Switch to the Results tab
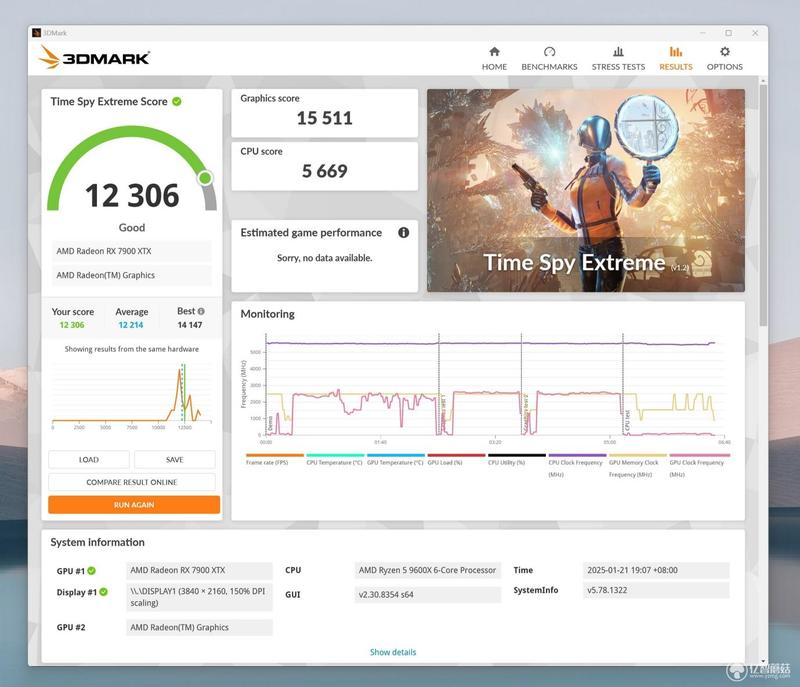The width and height of the screenshot is (800, 687). click(x=676, y=58)
